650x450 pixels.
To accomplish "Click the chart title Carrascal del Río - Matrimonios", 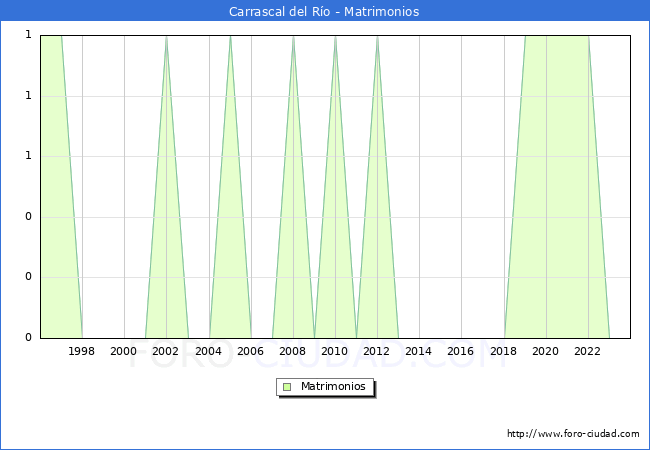I will (x=324, y=11).
